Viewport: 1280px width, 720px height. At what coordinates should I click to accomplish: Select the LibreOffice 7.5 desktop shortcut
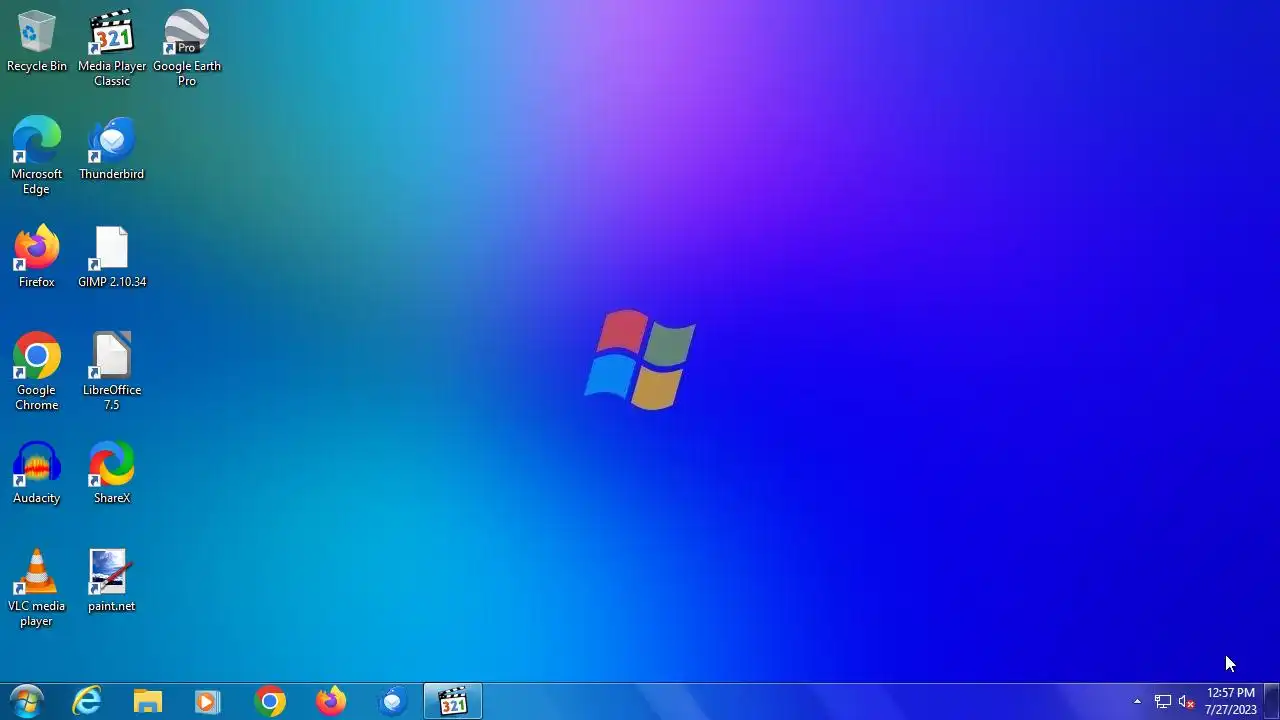(112, 372)
